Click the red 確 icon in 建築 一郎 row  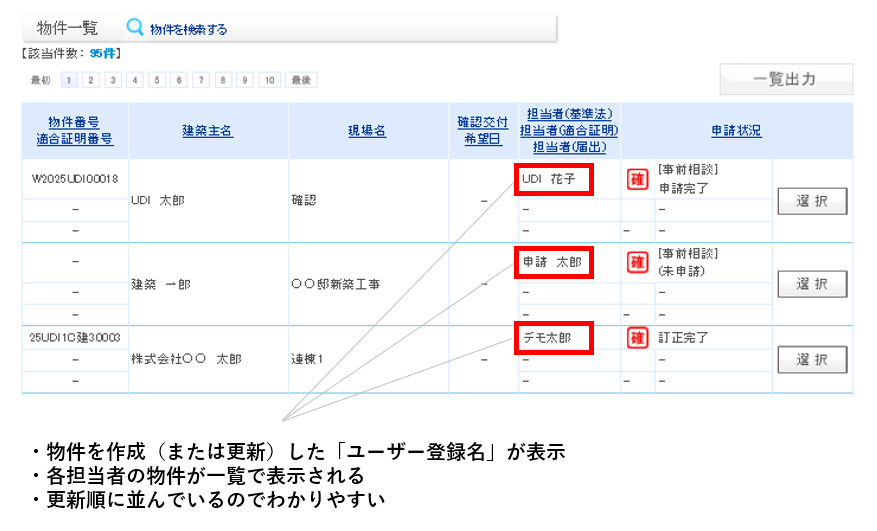636,262
